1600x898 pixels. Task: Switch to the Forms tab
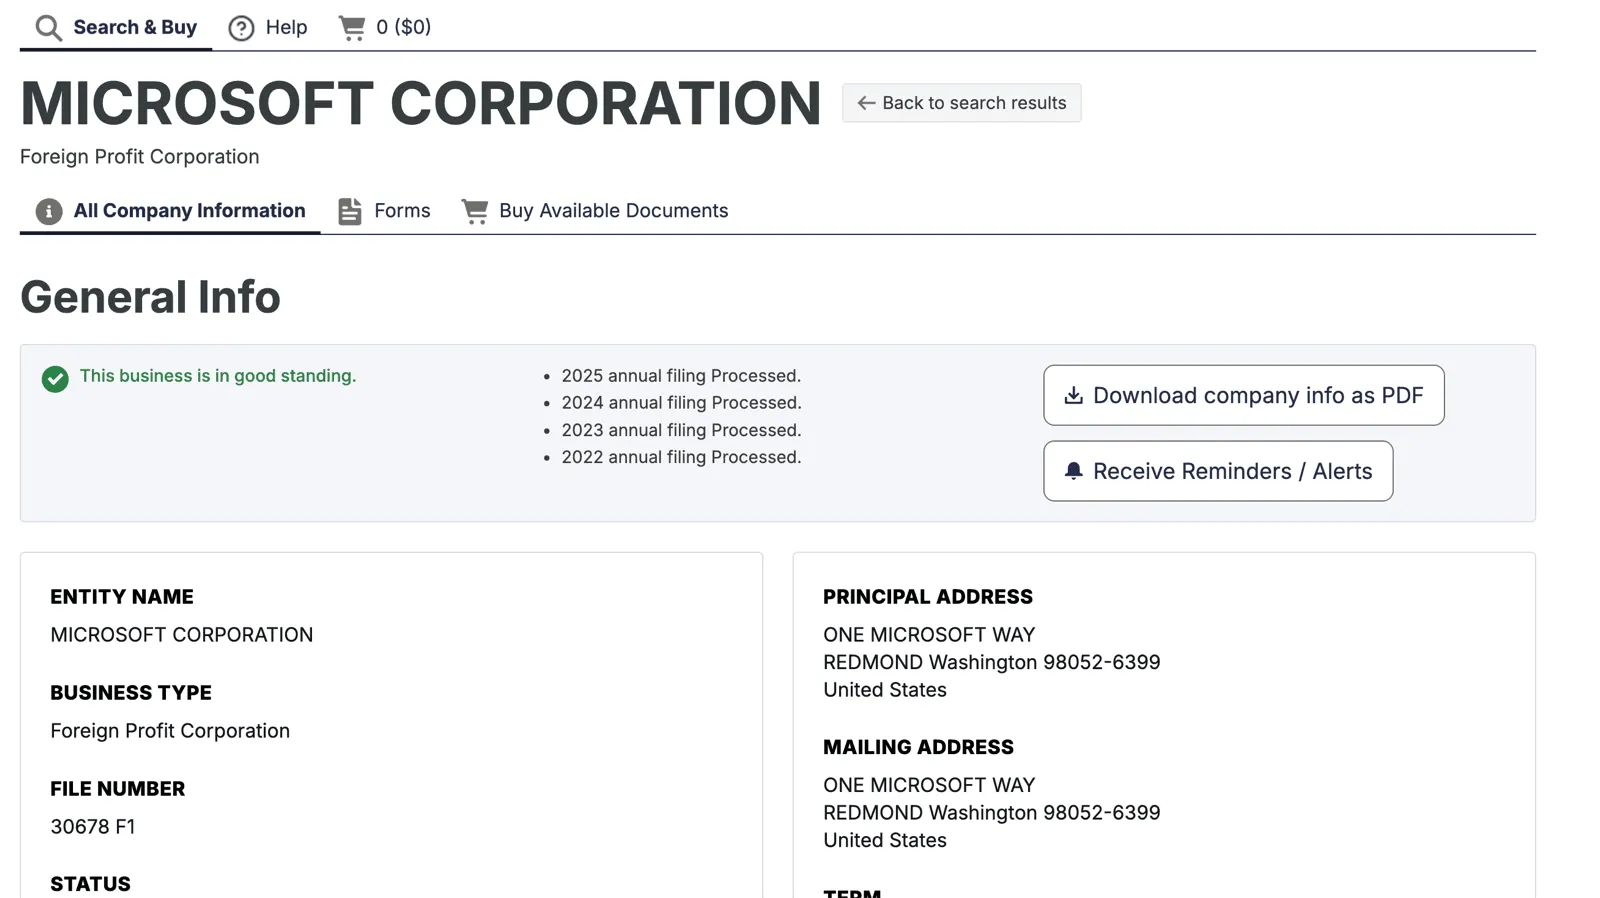coord(384,211)
